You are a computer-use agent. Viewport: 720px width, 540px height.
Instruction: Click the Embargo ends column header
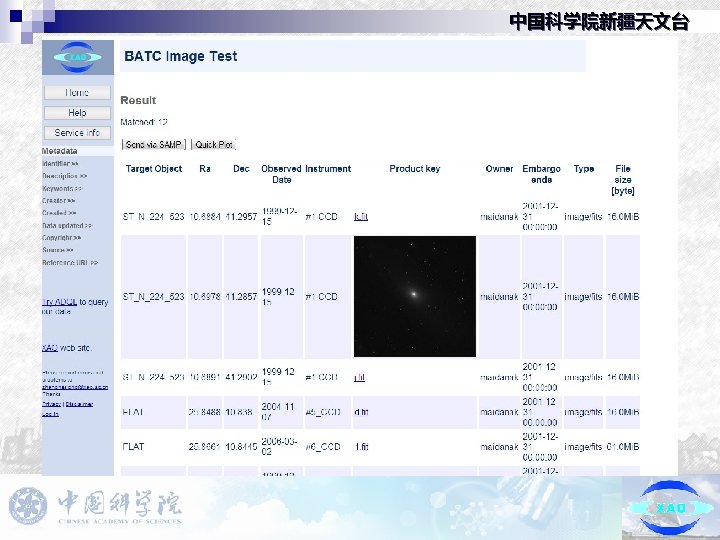pos(541,174)
